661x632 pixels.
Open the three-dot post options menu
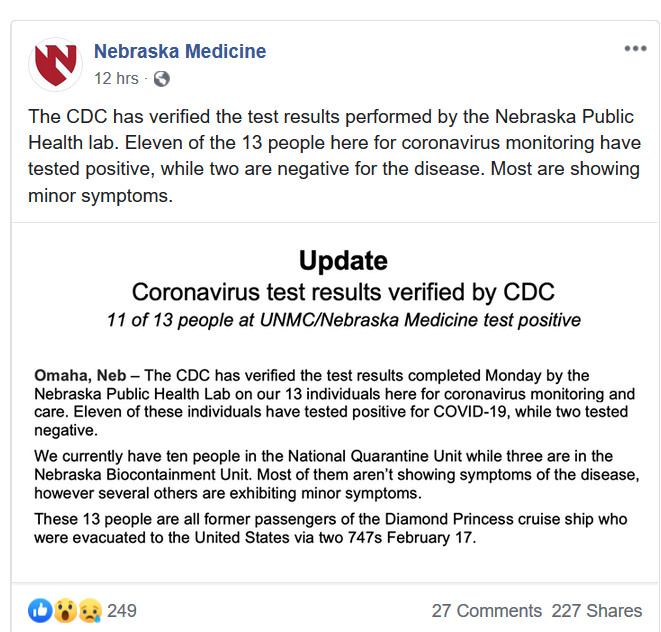[635, 49]
